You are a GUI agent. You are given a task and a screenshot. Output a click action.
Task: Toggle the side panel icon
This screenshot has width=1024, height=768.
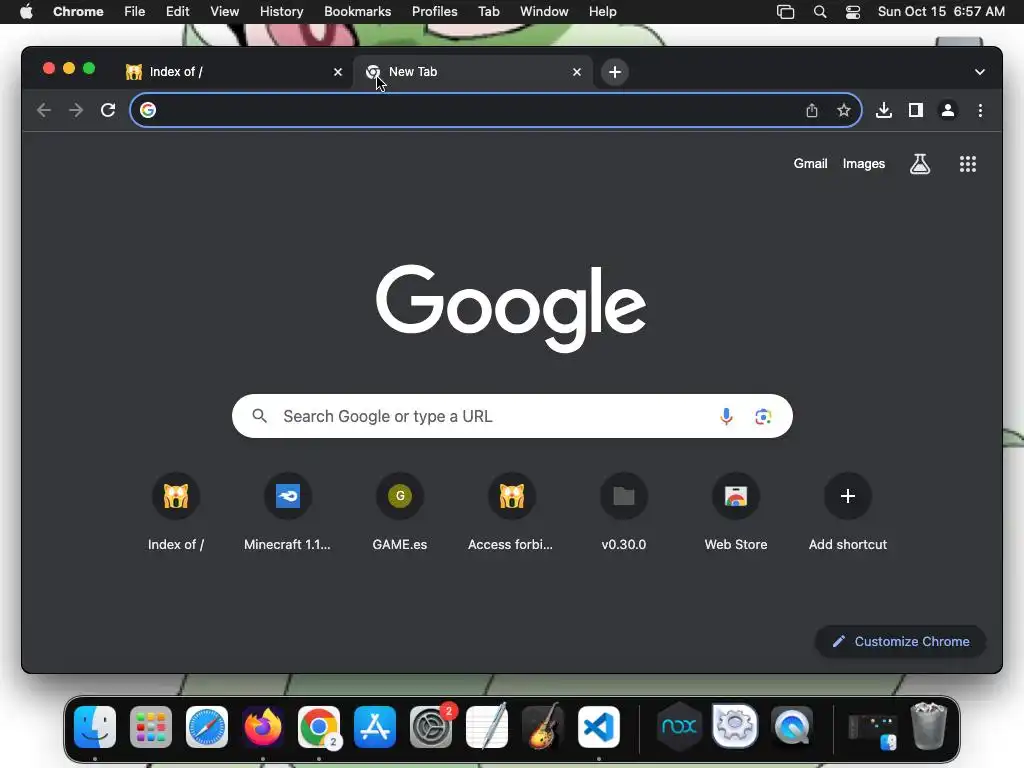(x=916, y=110)
